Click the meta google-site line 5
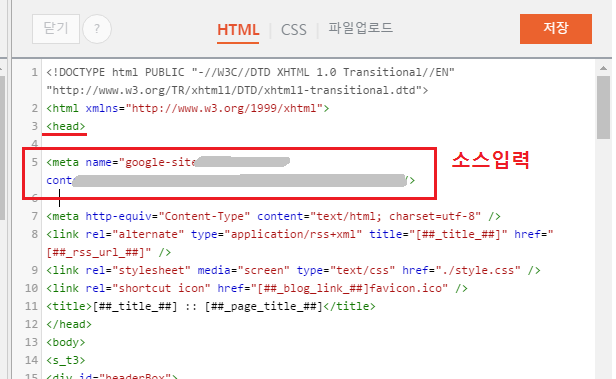This screenshot has width=616, height=379. coord(168,162)
